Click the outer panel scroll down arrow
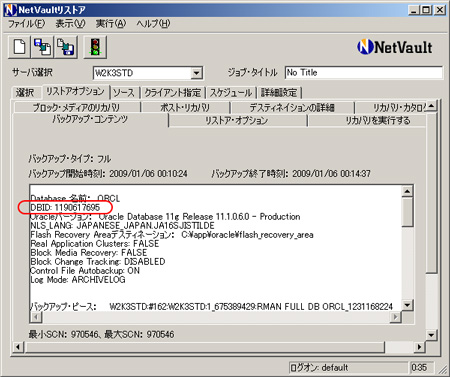Screen dimensions: 450x377 pos(431,335)
